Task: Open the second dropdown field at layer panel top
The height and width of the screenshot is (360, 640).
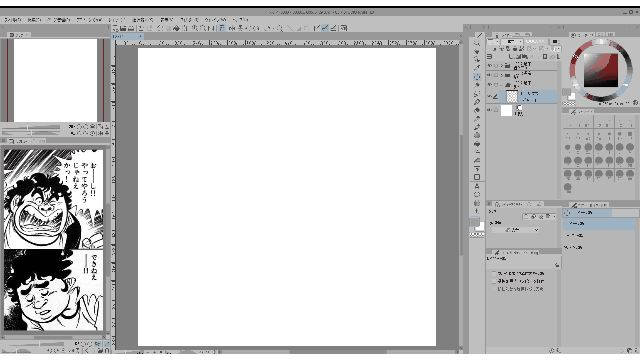Action: (512, 42)
